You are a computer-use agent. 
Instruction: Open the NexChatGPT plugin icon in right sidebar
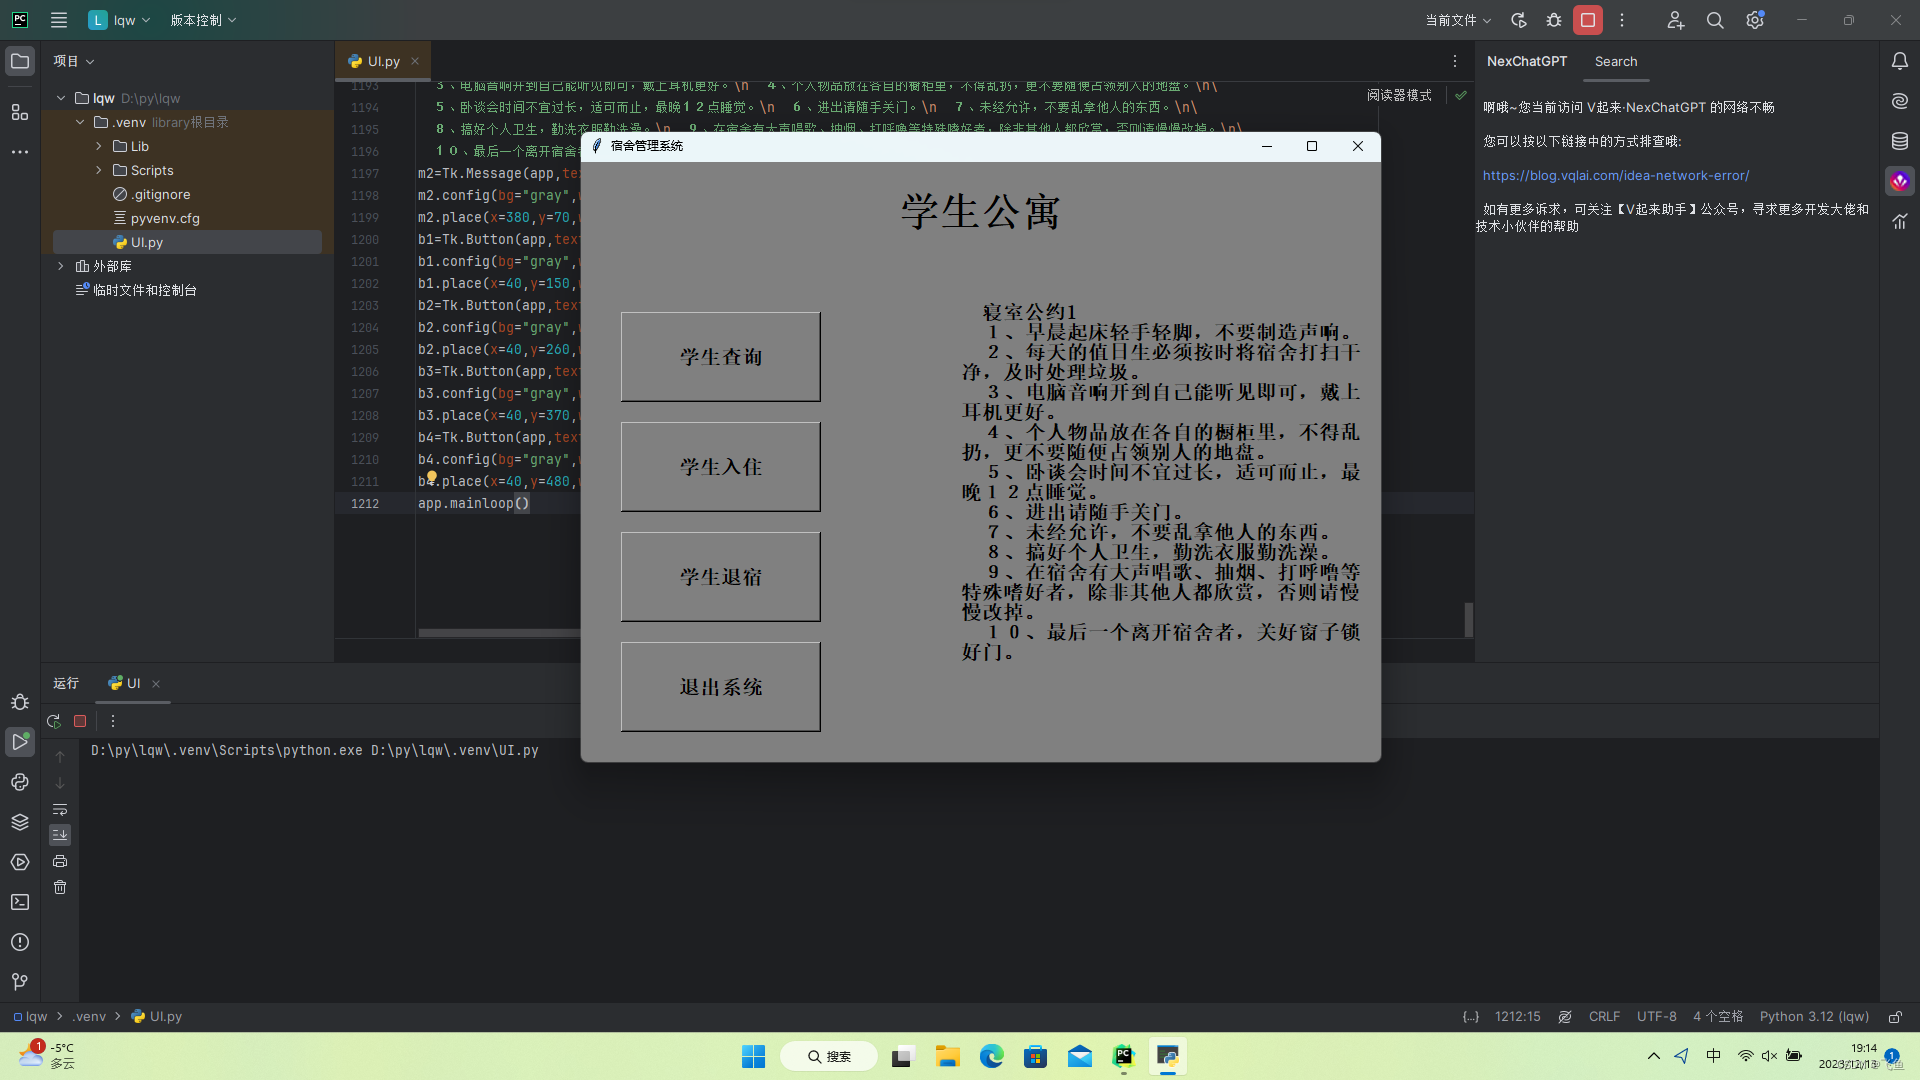(x=1900, y=181)
